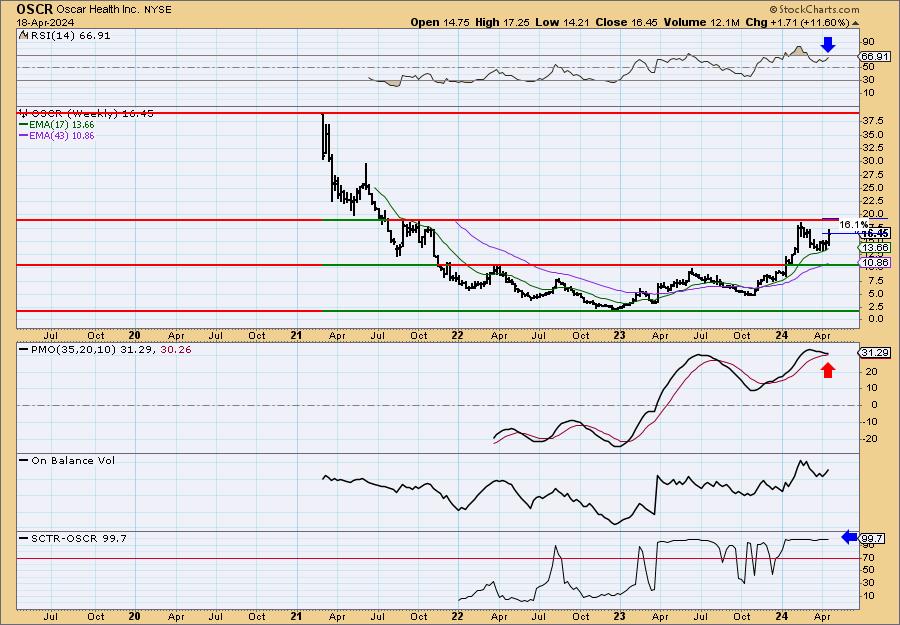Click the 66.91 RSI value tag on the right axis
The image size is (900, 625).
(x=875, y=56)
